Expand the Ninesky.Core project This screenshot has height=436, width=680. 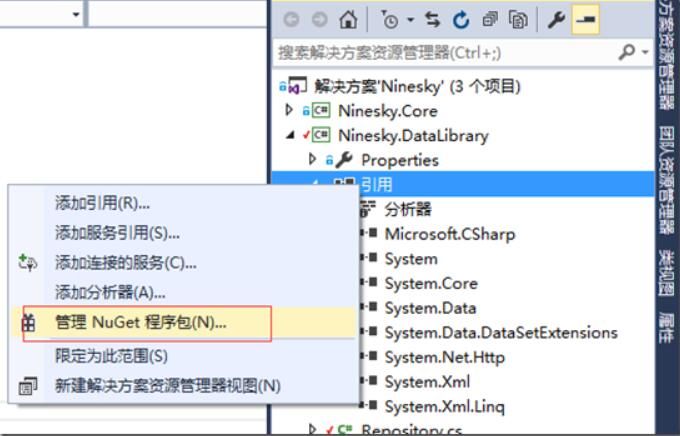(x=289, y=110)
